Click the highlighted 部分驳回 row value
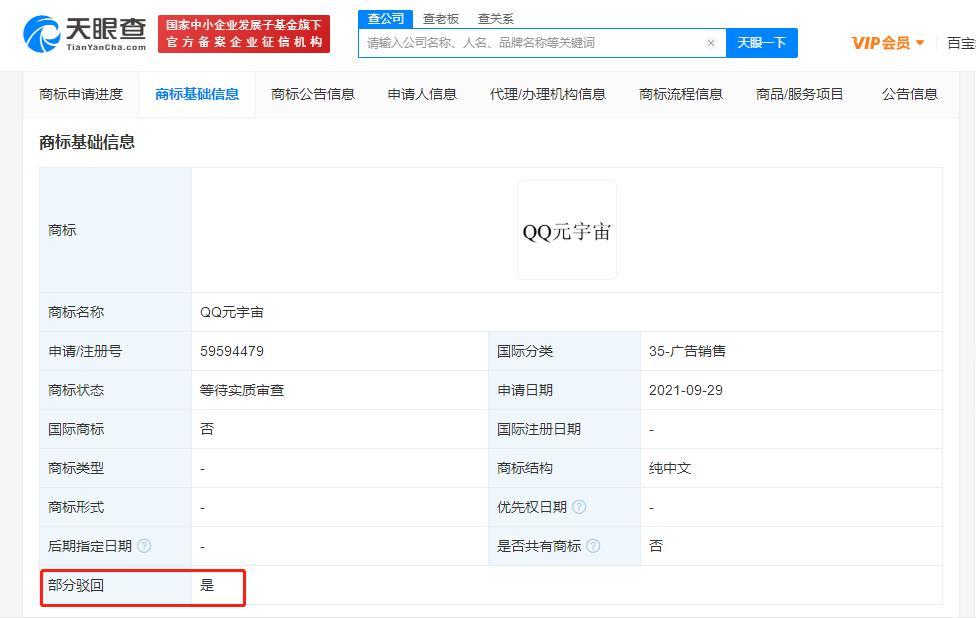Viewport: 976px width, 618px height. click(210, 587)
